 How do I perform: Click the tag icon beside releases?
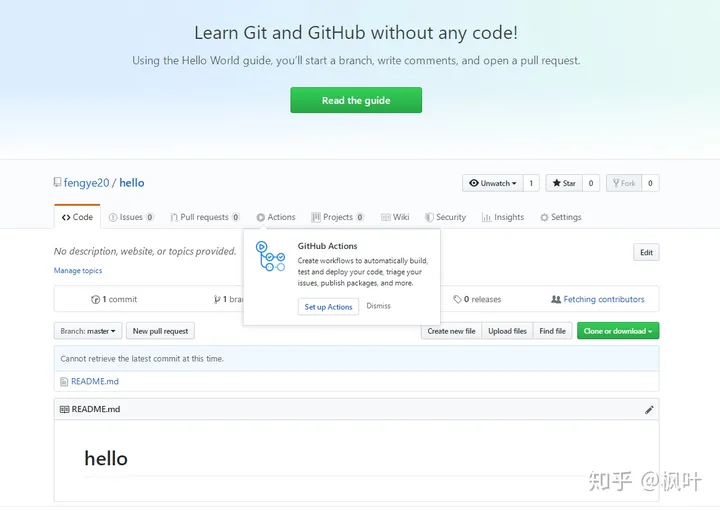click(457, 299)
